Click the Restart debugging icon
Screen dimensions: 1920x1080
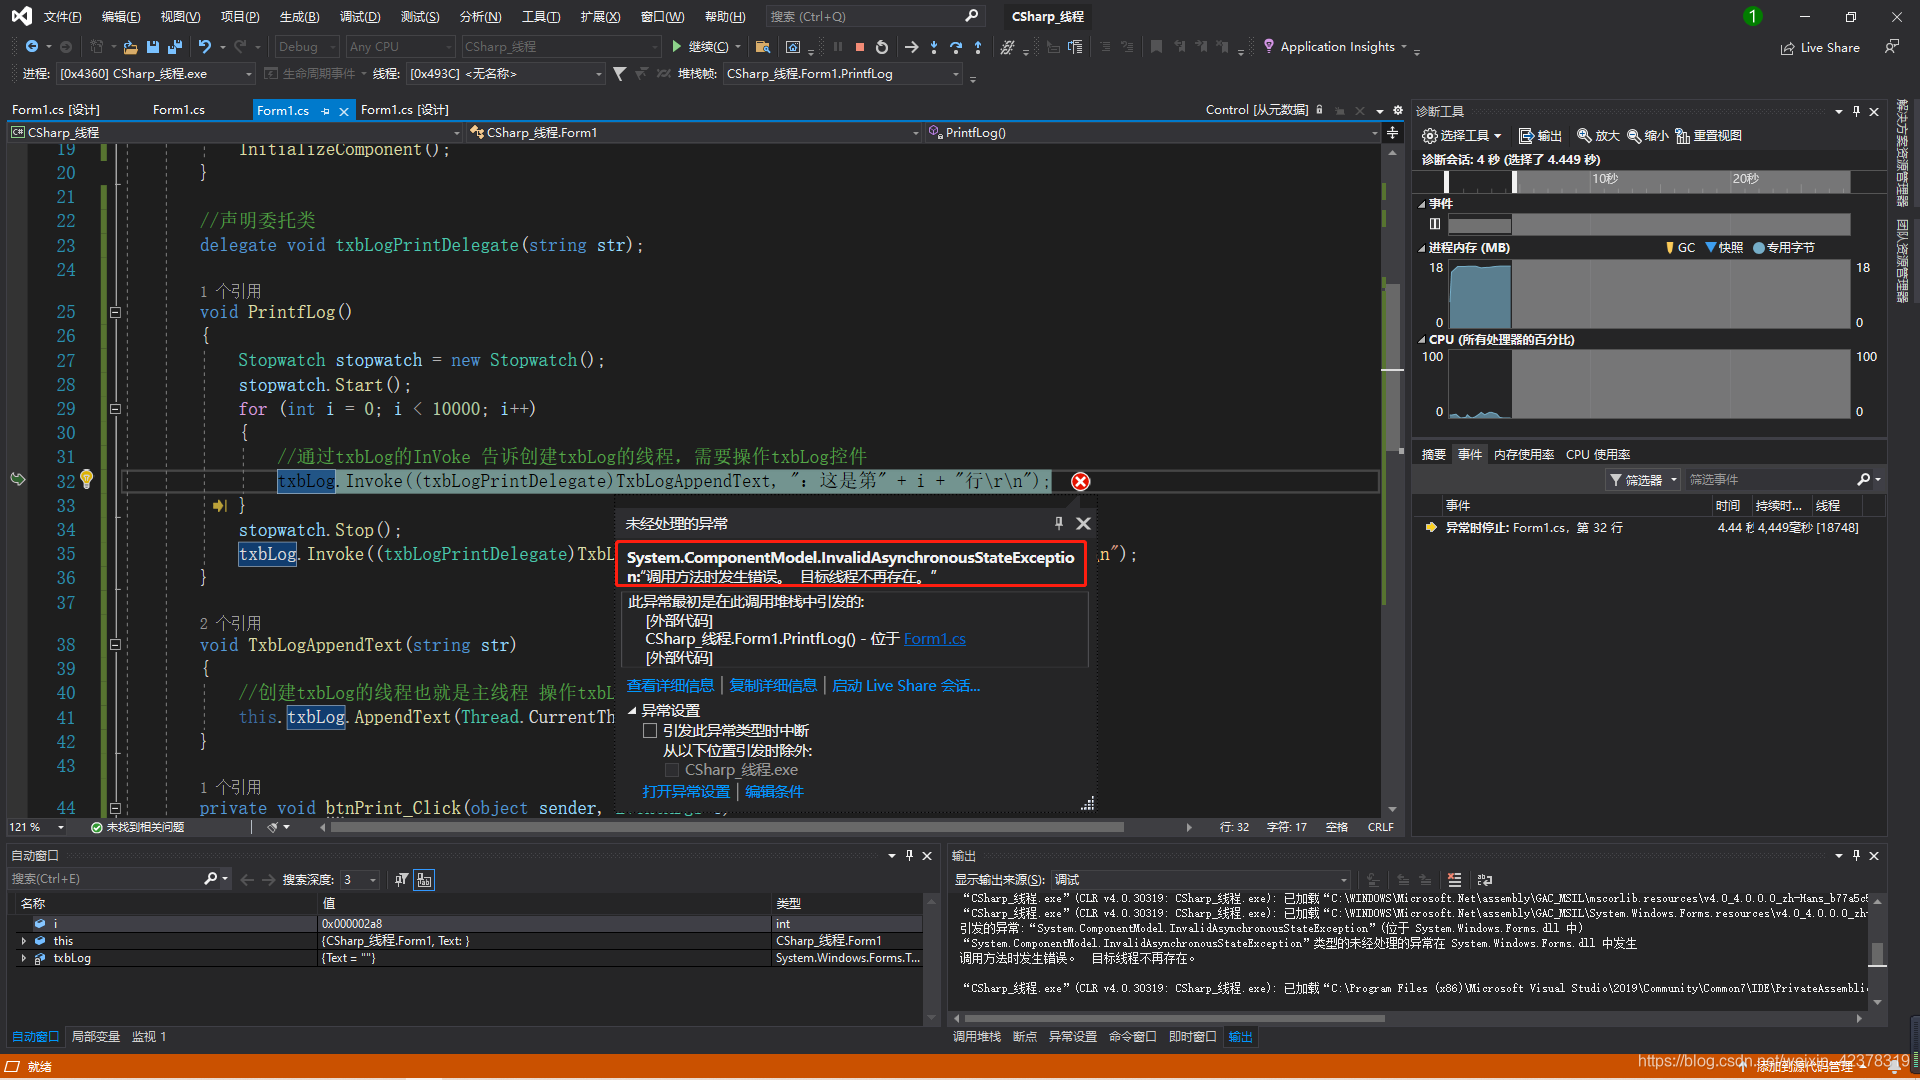[881, 47]
